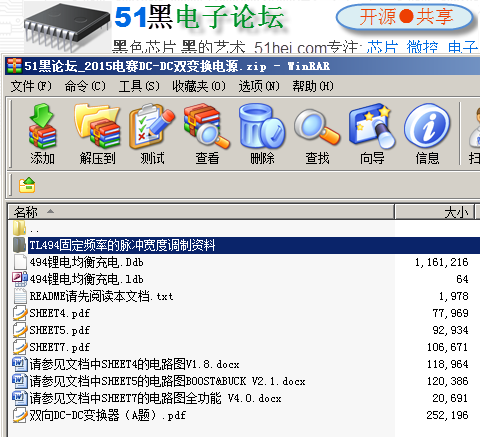Click the 解压到 (Extract To) toolbar icon
480x437 pixels.
(x=97, y=126)
